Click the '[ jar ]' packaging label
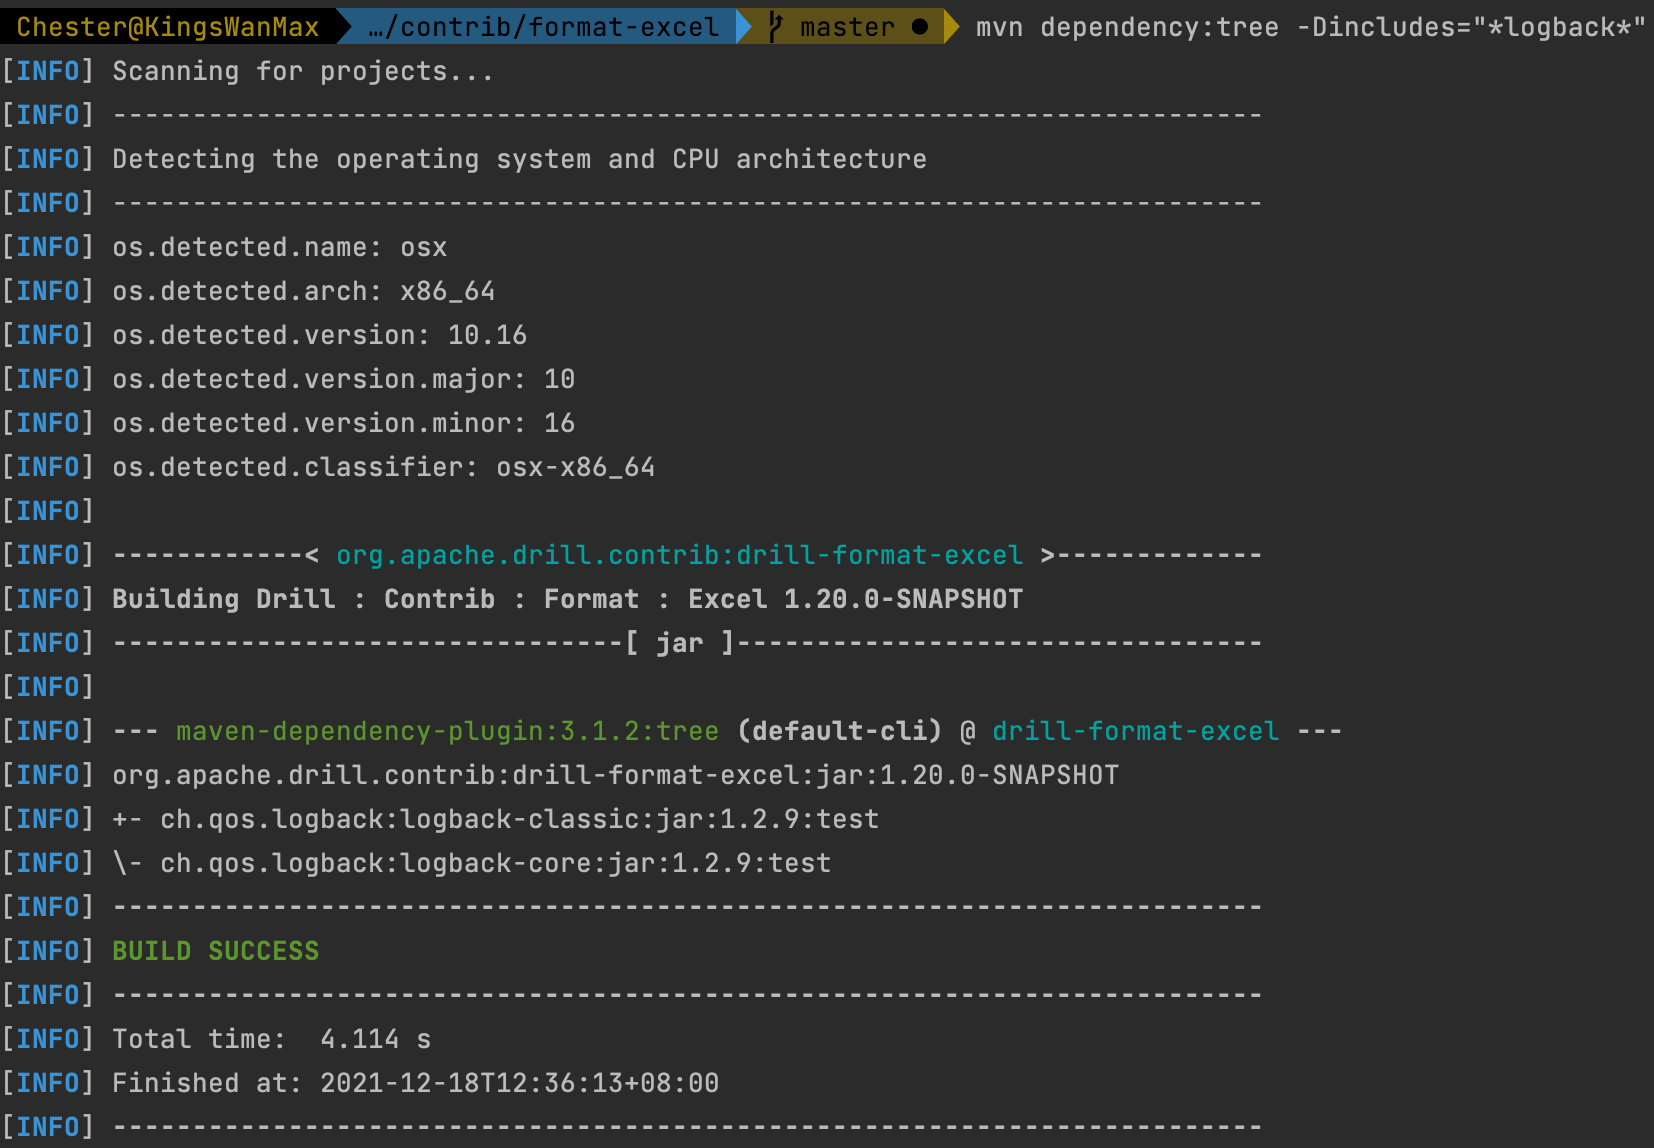Image resolution: width=1654 pixels, height=1148 pixels. point(679,643)
